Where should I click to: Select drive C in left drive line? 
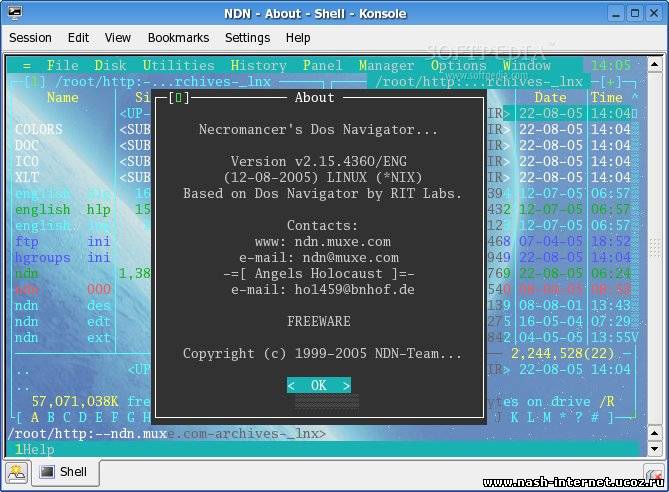pos(67,417)
